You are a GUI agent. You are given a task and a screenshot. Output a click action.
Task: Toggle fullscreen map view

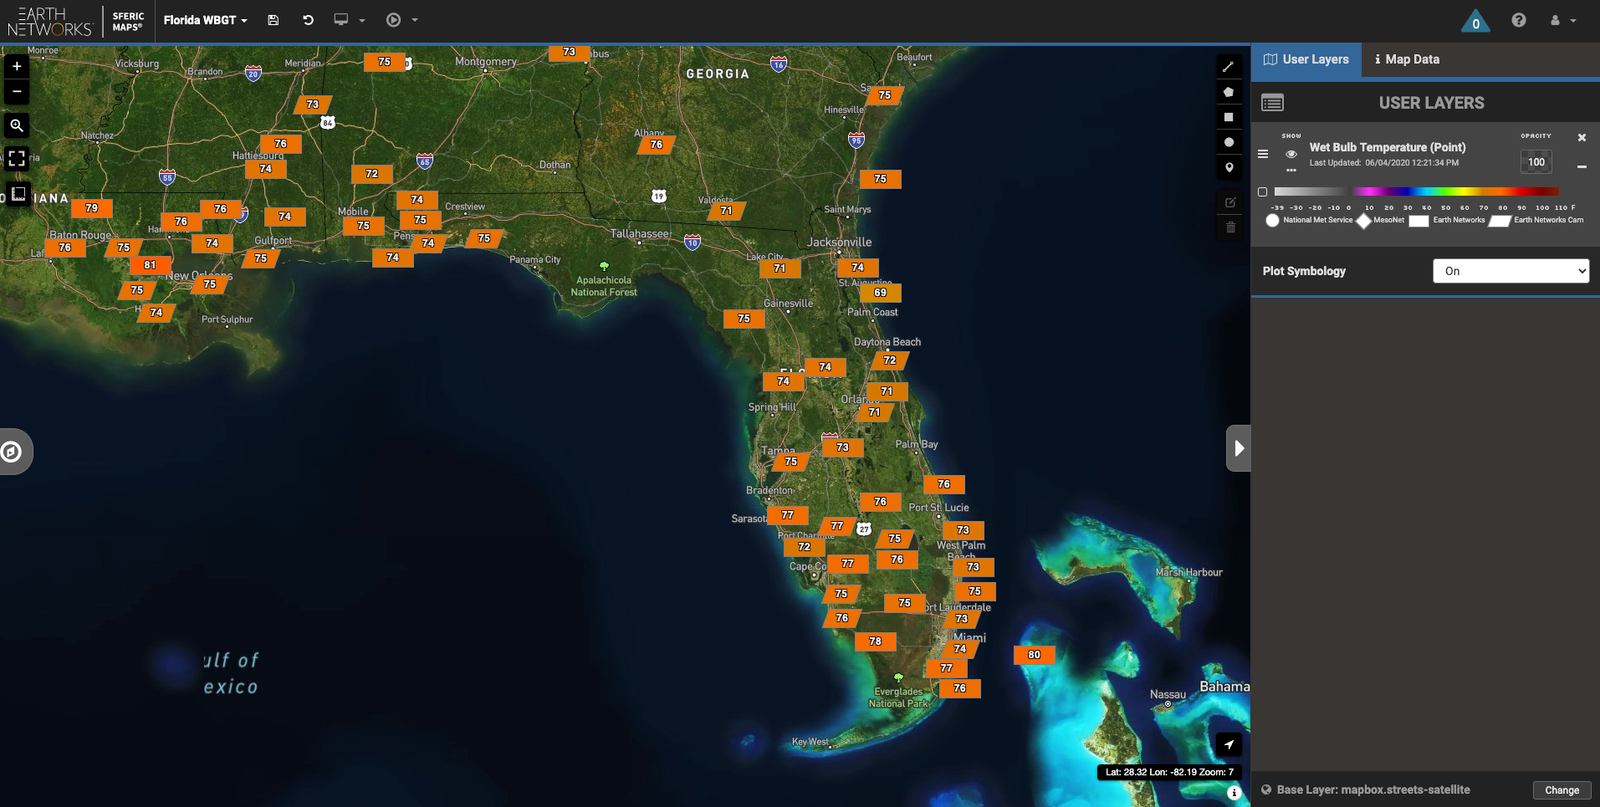[x=17, y=158]
